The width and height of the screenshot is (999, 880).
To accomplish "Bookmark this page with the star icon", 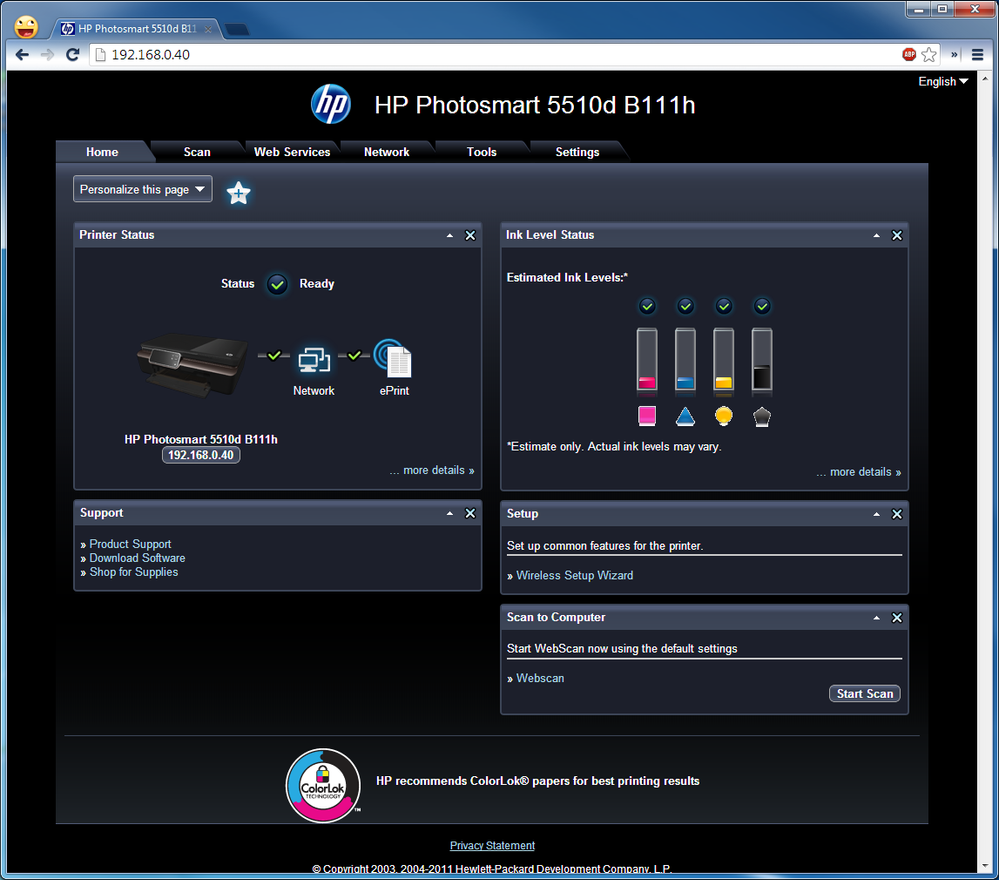I will pyautogui.click(x=929, y=55).
